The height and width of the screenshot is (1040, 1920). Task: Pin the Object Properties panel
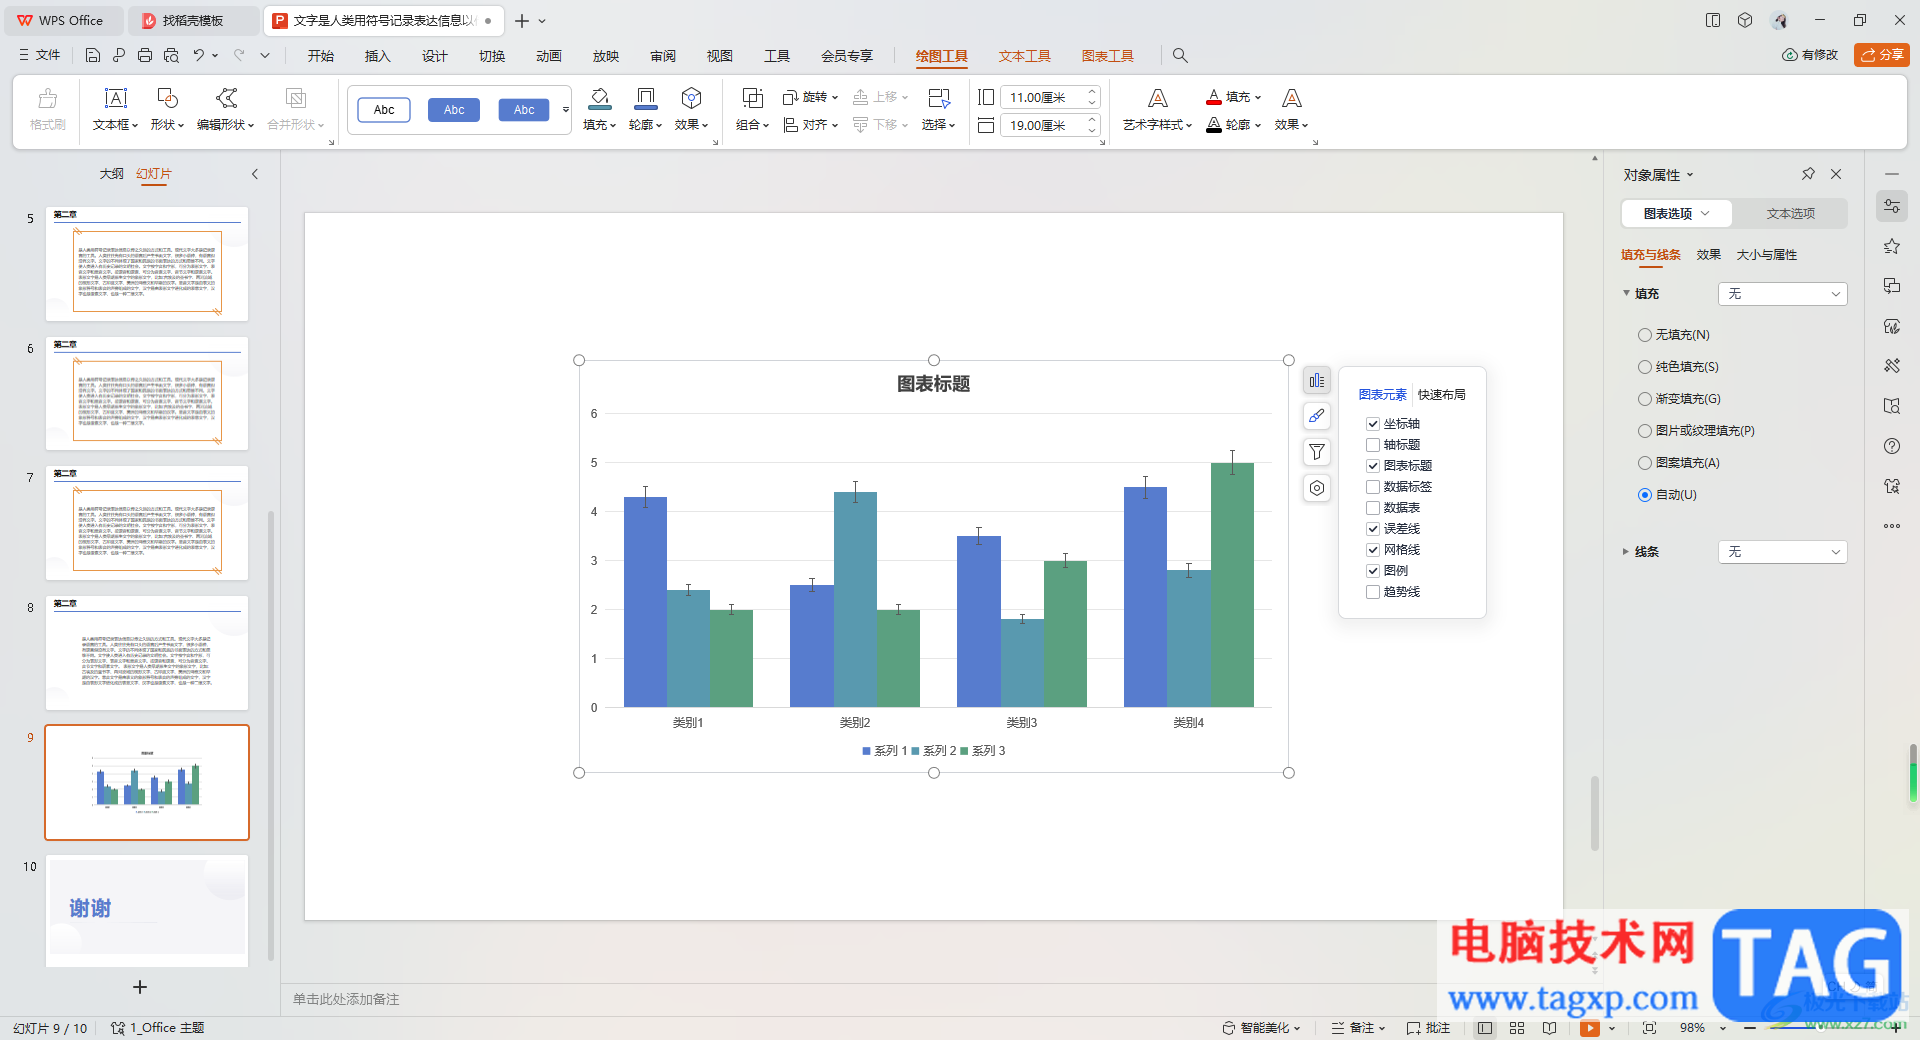(x=1808, y=174)
